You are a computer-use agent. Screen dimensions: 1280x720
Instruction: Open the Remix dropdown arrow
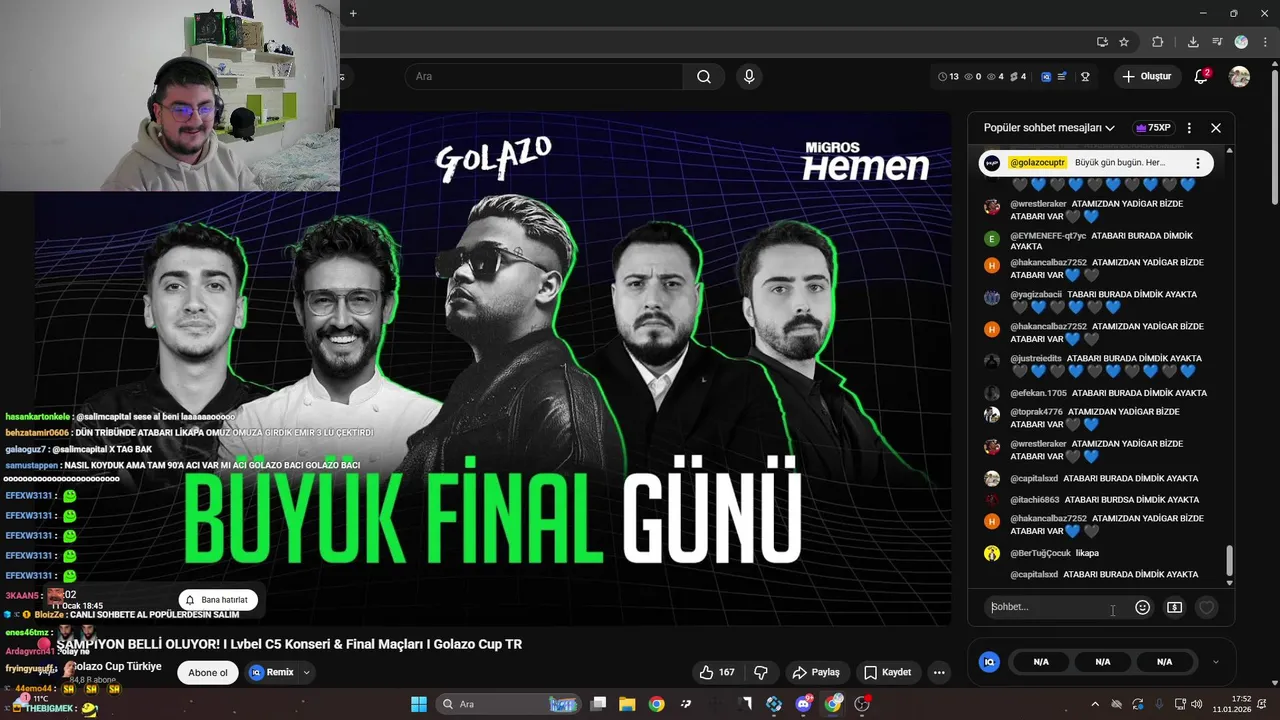coord(307,672)
